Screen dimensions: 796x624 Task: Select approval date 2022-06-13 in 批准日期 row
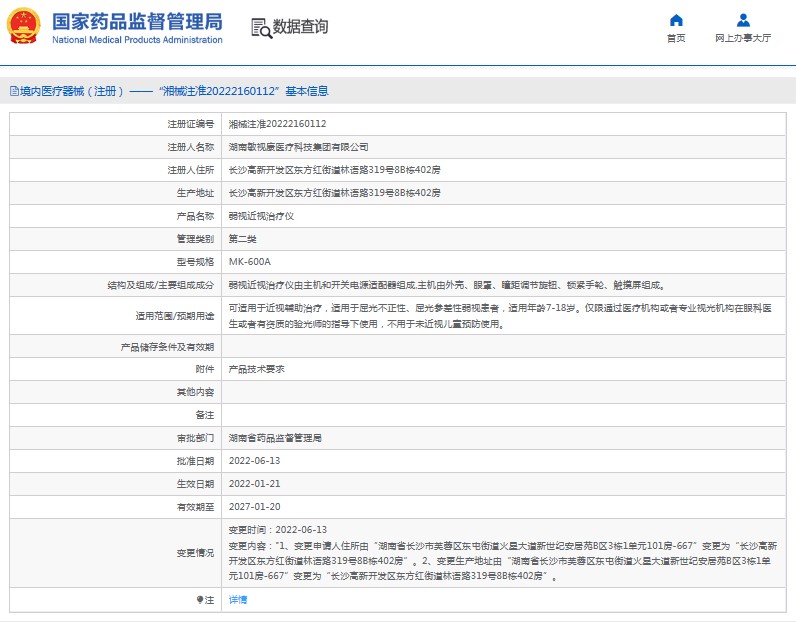click(254, 461)
